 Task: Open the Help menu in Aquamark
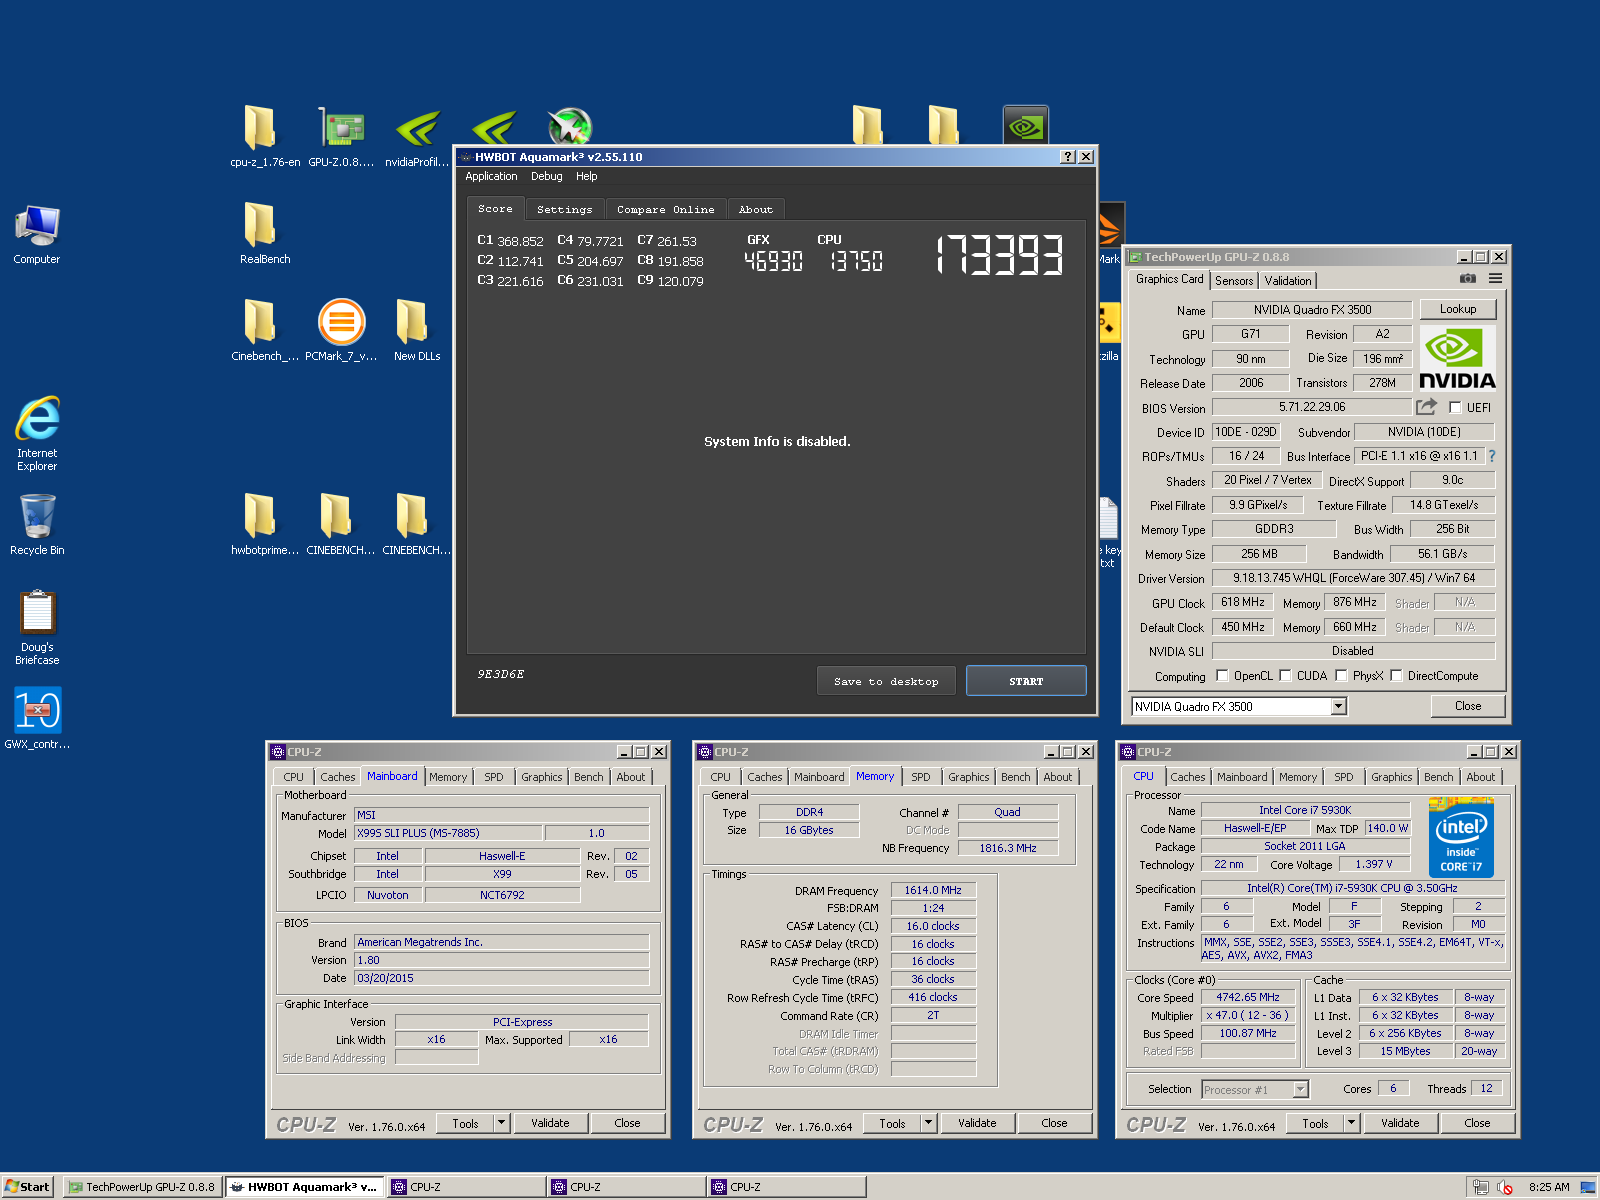(587, 176)
